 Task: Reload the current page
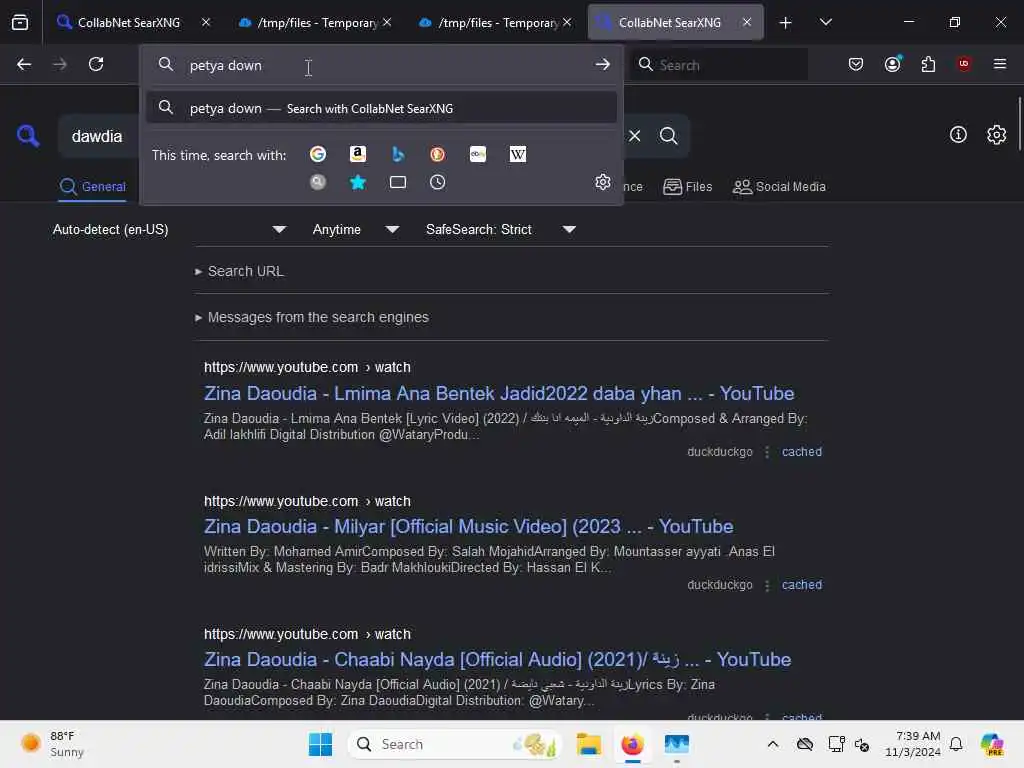[96, 64]
